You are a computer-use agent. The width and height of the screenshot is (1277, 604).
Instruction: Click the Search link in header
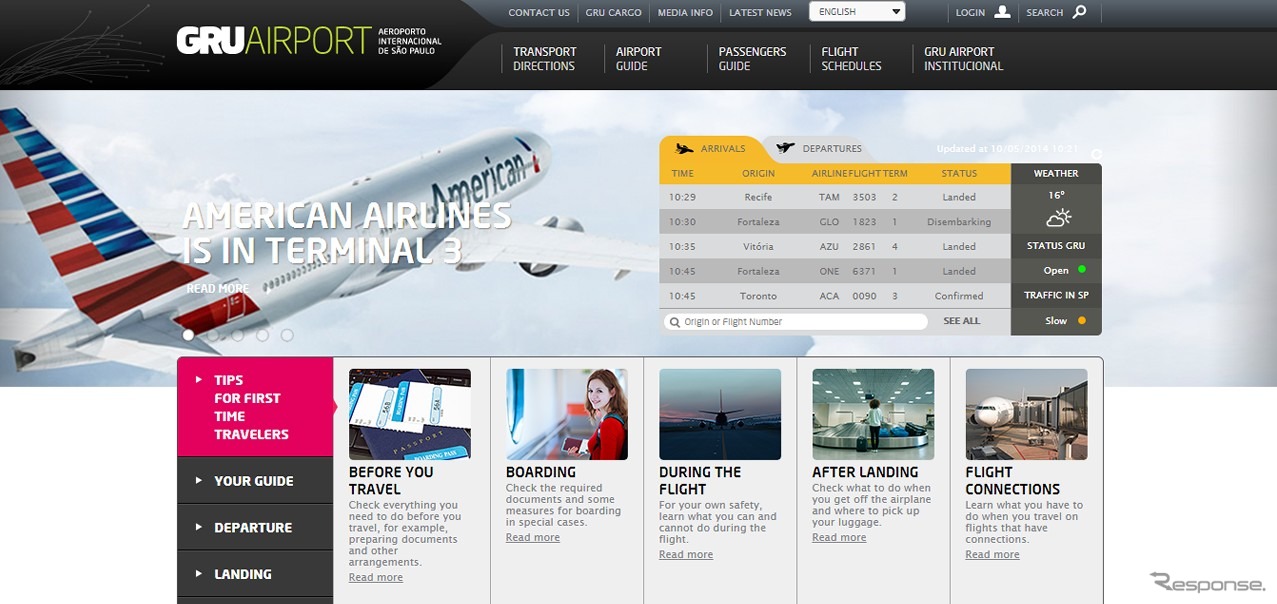(1044, 13)
